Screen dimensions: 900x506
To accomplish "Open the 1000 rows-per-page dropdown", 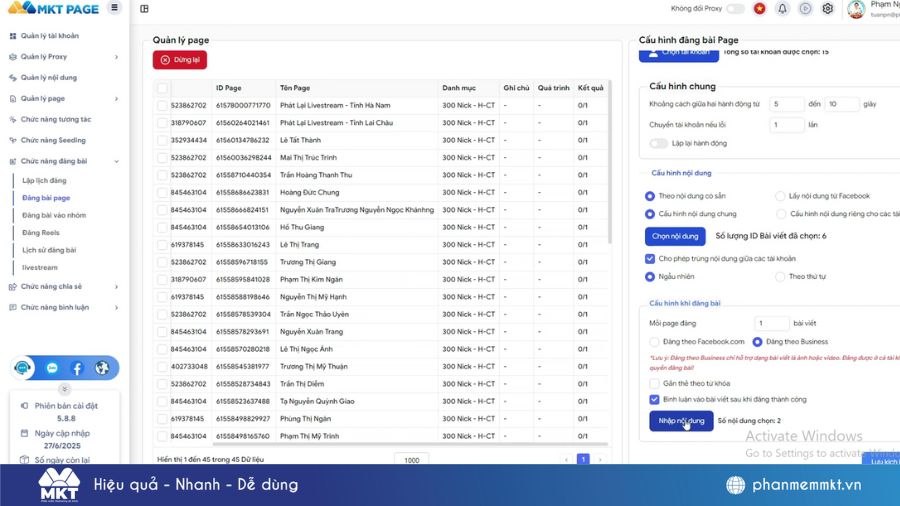I will tap(412, 460).
